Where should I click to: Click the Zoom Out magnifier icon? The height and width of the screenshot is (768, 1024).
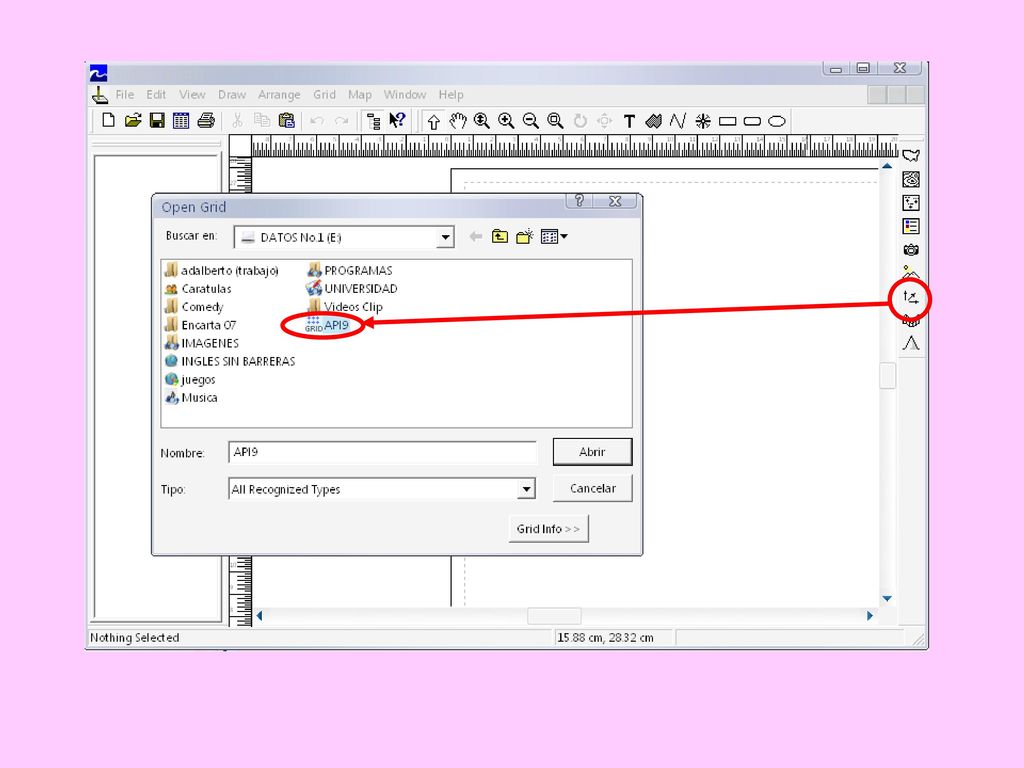click(x=530, y=121)
